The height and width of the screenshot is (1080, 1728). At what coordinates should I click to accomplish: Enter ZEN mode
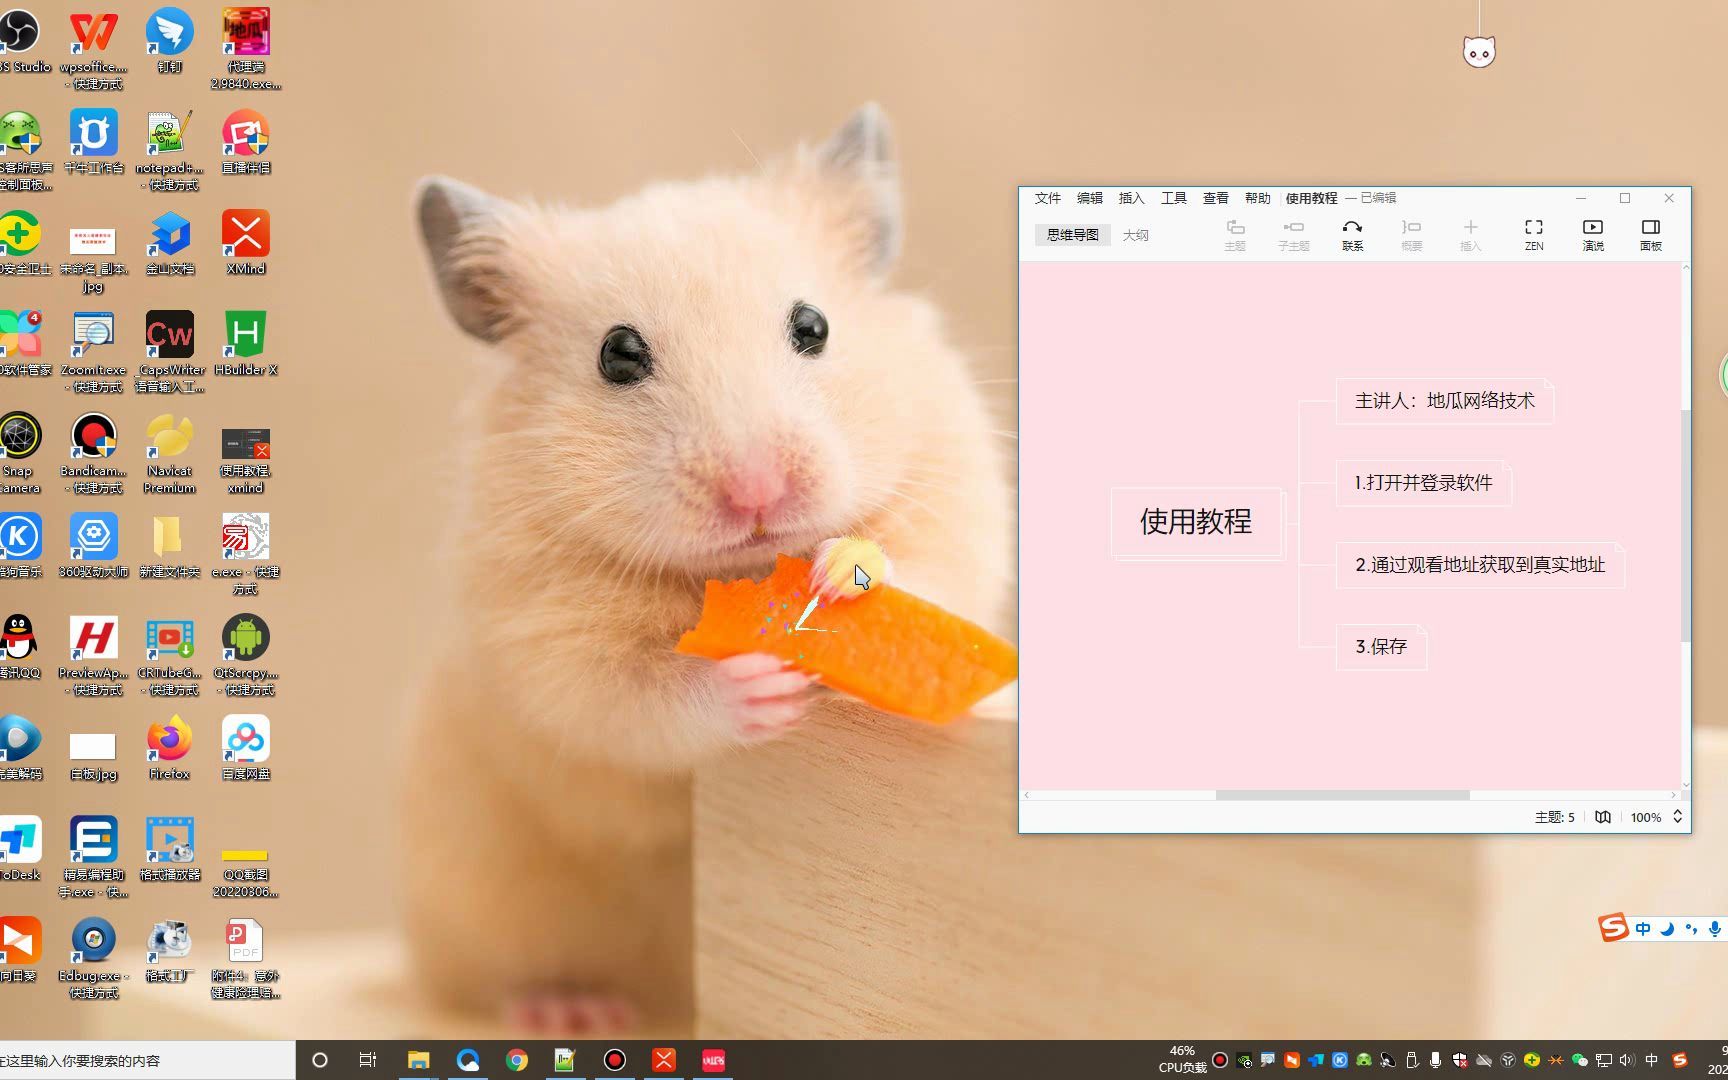1534,235
